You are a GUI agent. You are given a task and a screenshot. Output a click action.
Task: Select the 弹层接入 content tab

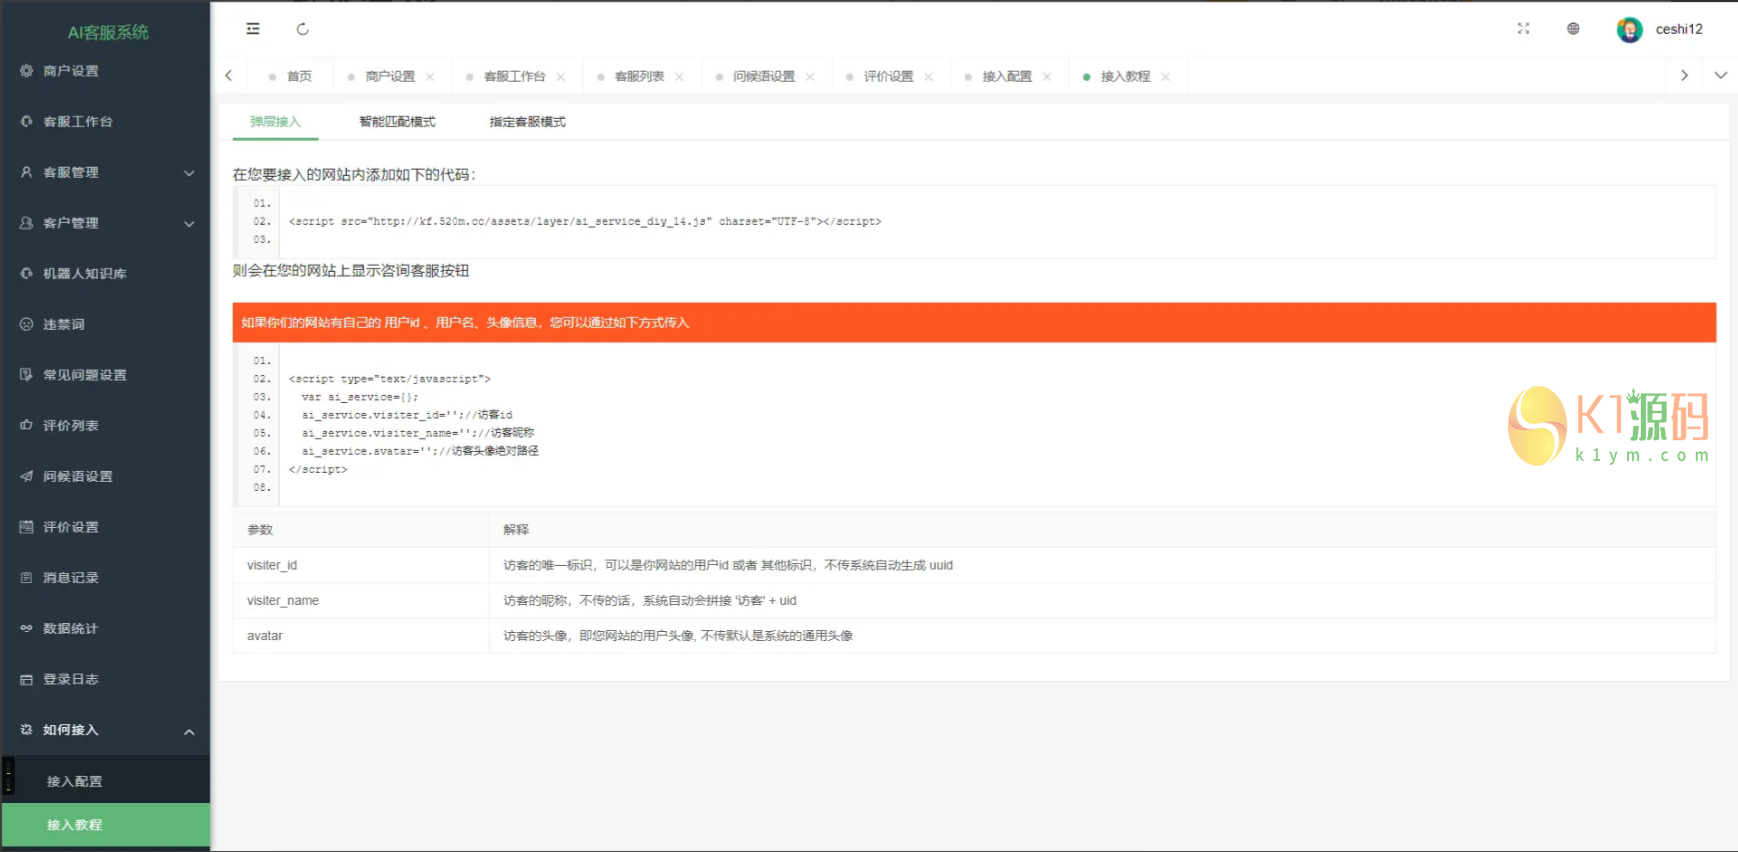pos(275,122)
